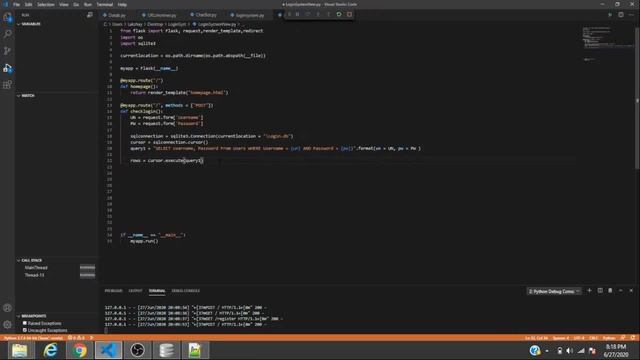The image size is (640, 360).
Task: Open the Search view in activity bar
Action: point(7,34)
